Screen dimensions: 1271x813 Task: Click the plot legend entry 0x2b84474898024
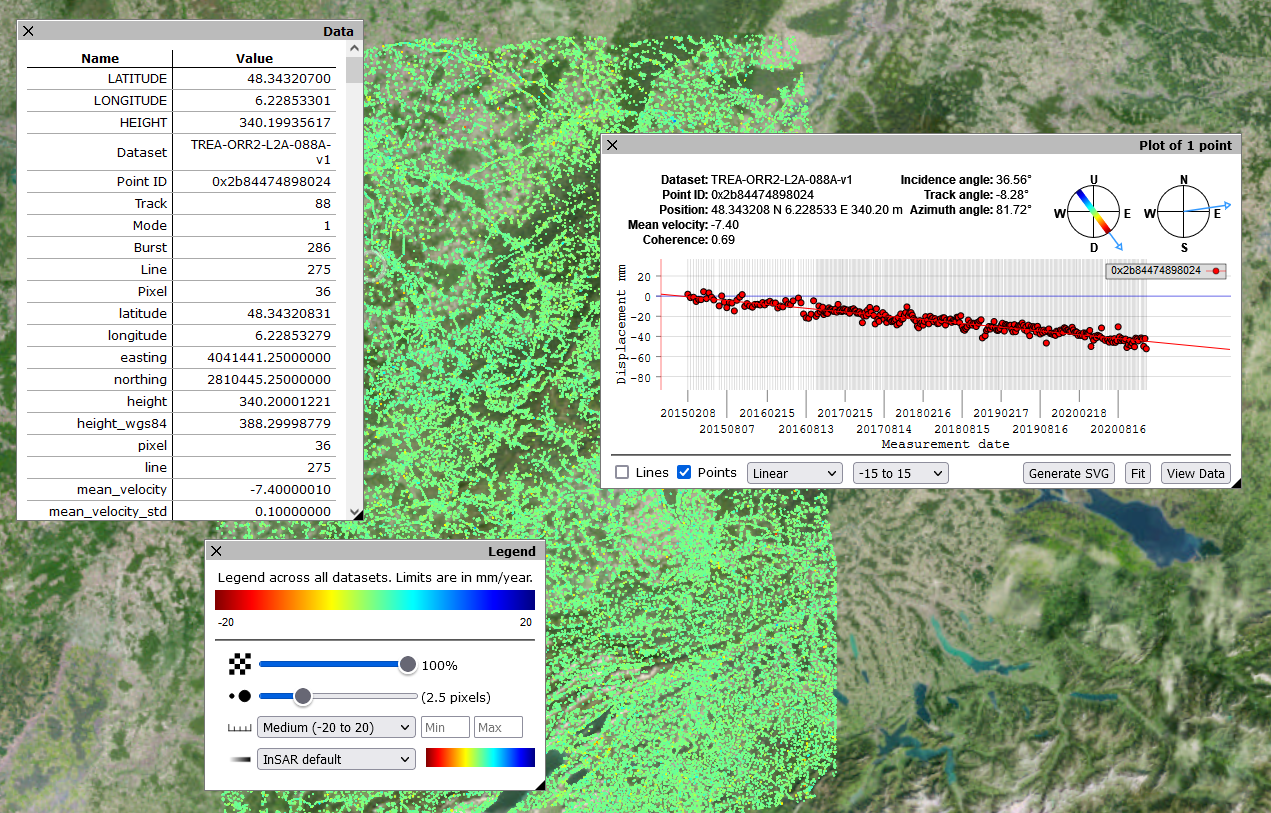(1165, 270)
